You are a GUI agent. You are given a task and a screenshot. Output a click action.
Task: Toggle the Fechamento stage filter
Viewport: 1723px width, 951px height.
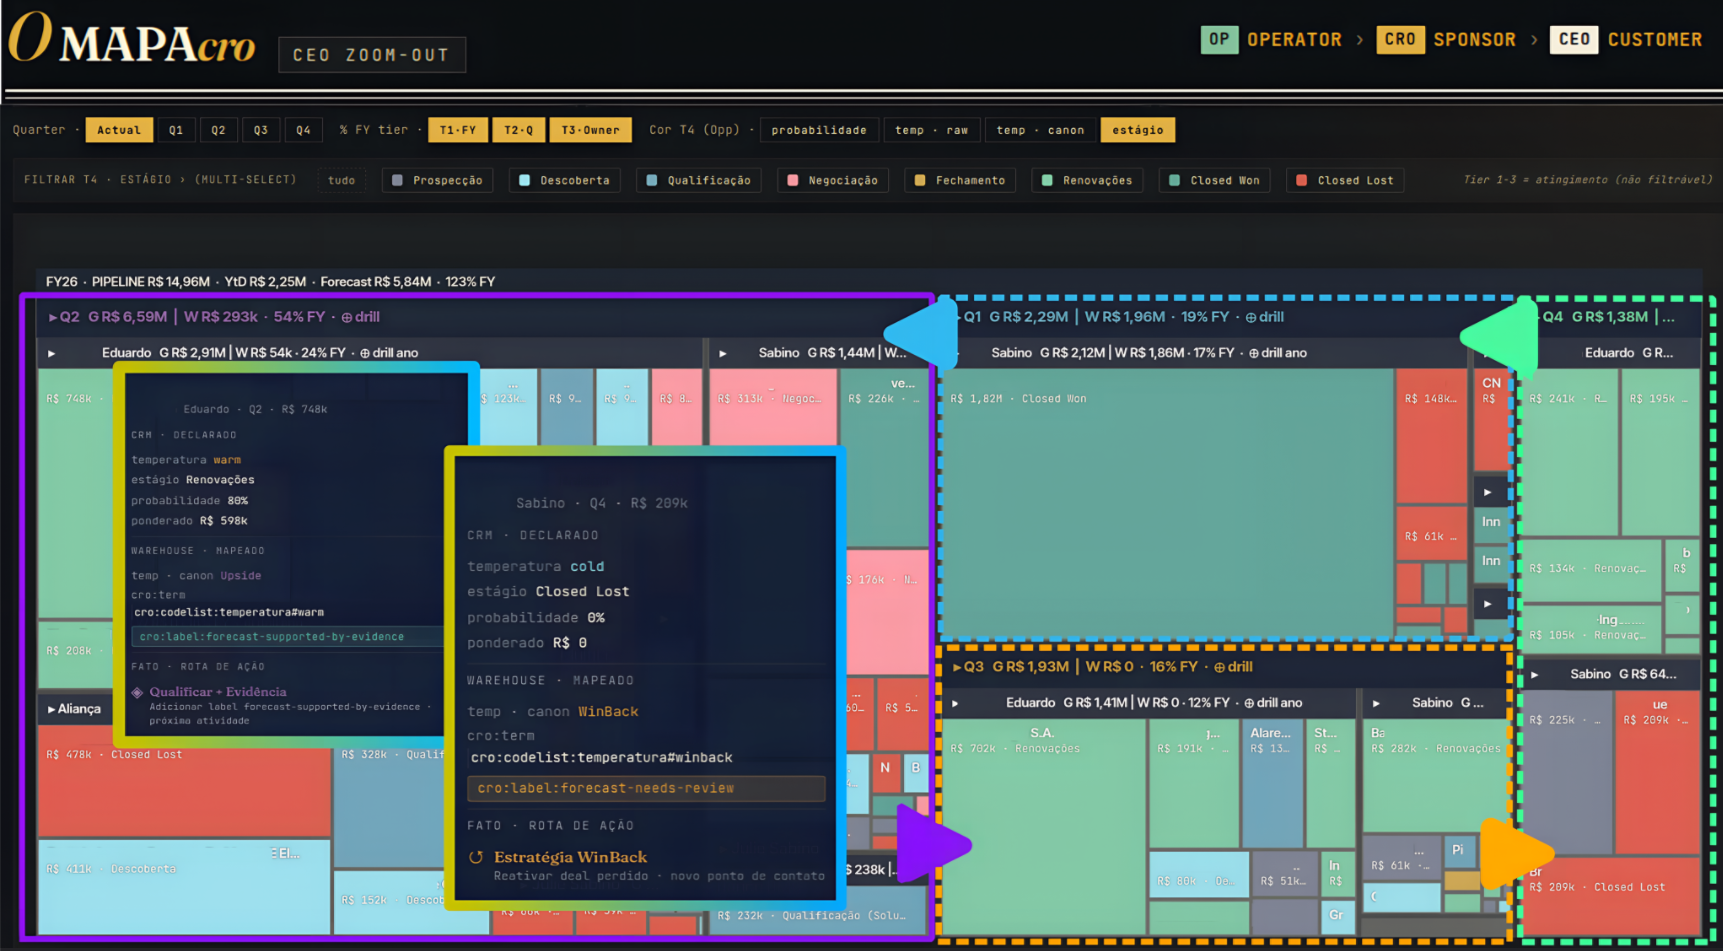coord(959,181)
